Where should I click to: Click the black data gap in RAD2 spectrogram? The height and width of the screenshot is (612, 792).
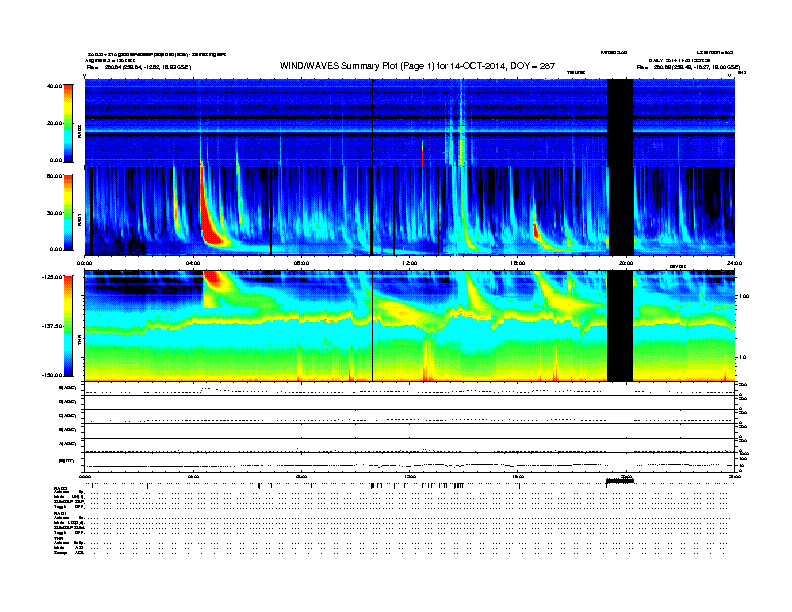(620, 123)
